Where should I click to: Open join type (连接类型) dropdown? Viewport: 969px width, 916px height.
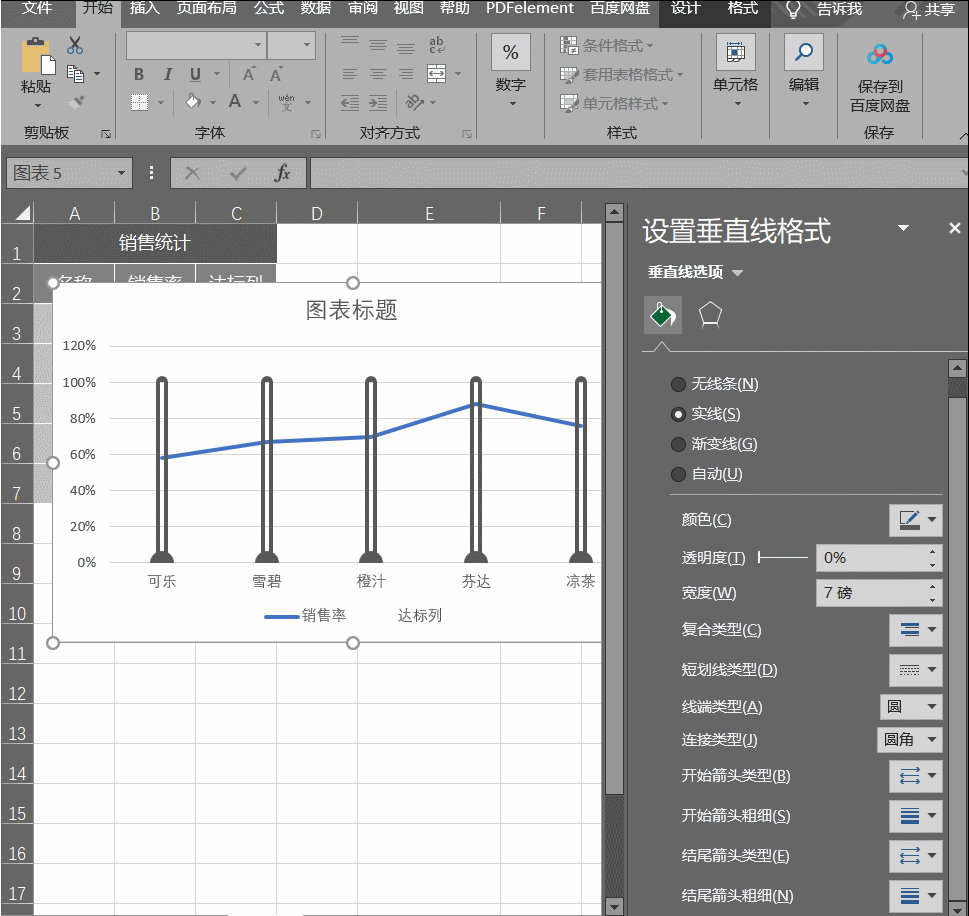(x=910, y=739)
